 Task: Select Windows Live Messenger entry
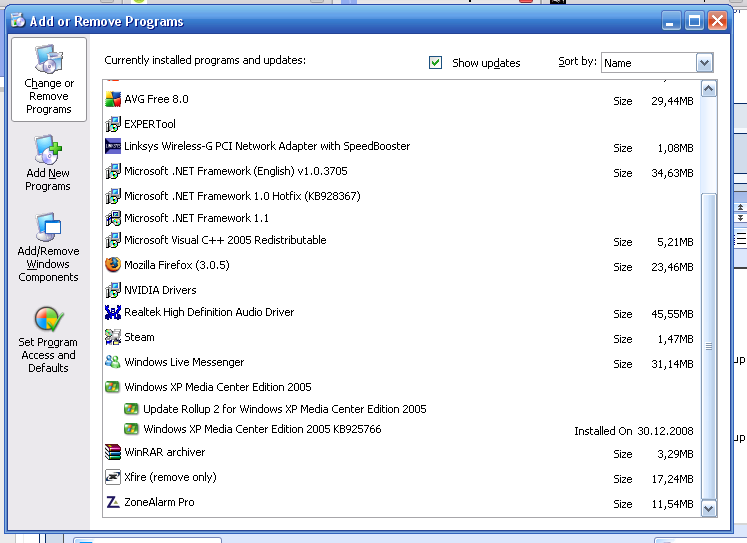(401, 362)
